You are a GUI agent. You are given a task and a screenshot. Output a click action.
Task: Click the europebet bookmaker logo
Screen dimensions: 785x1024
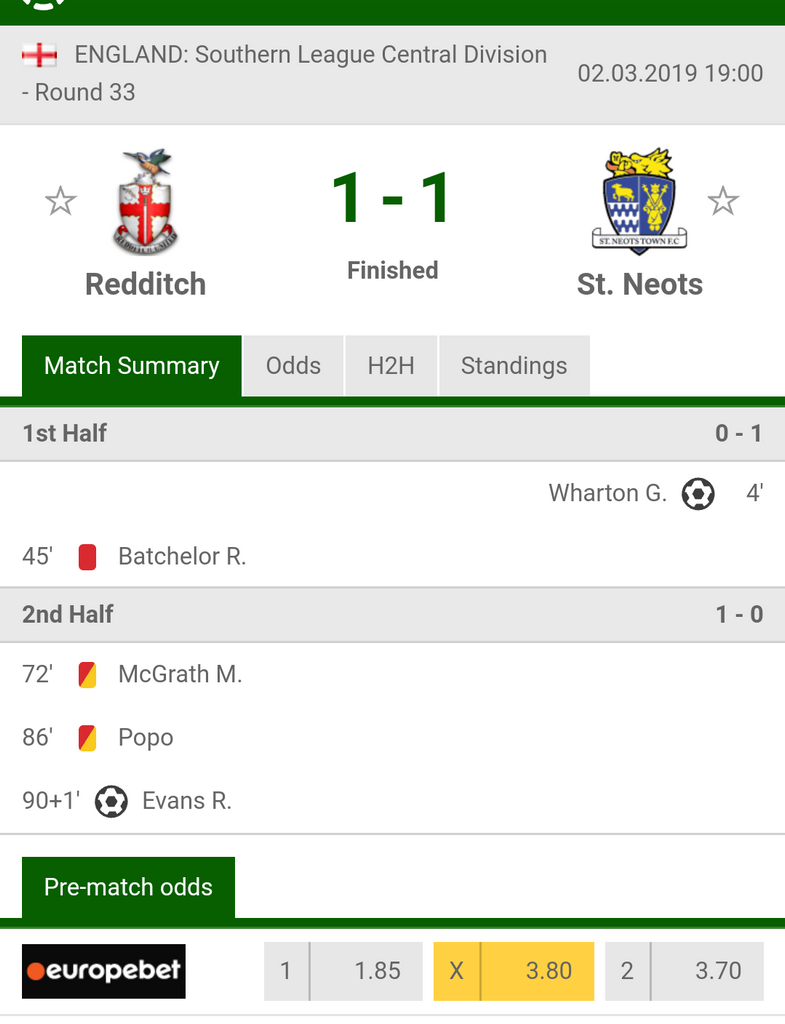[104, 971]
